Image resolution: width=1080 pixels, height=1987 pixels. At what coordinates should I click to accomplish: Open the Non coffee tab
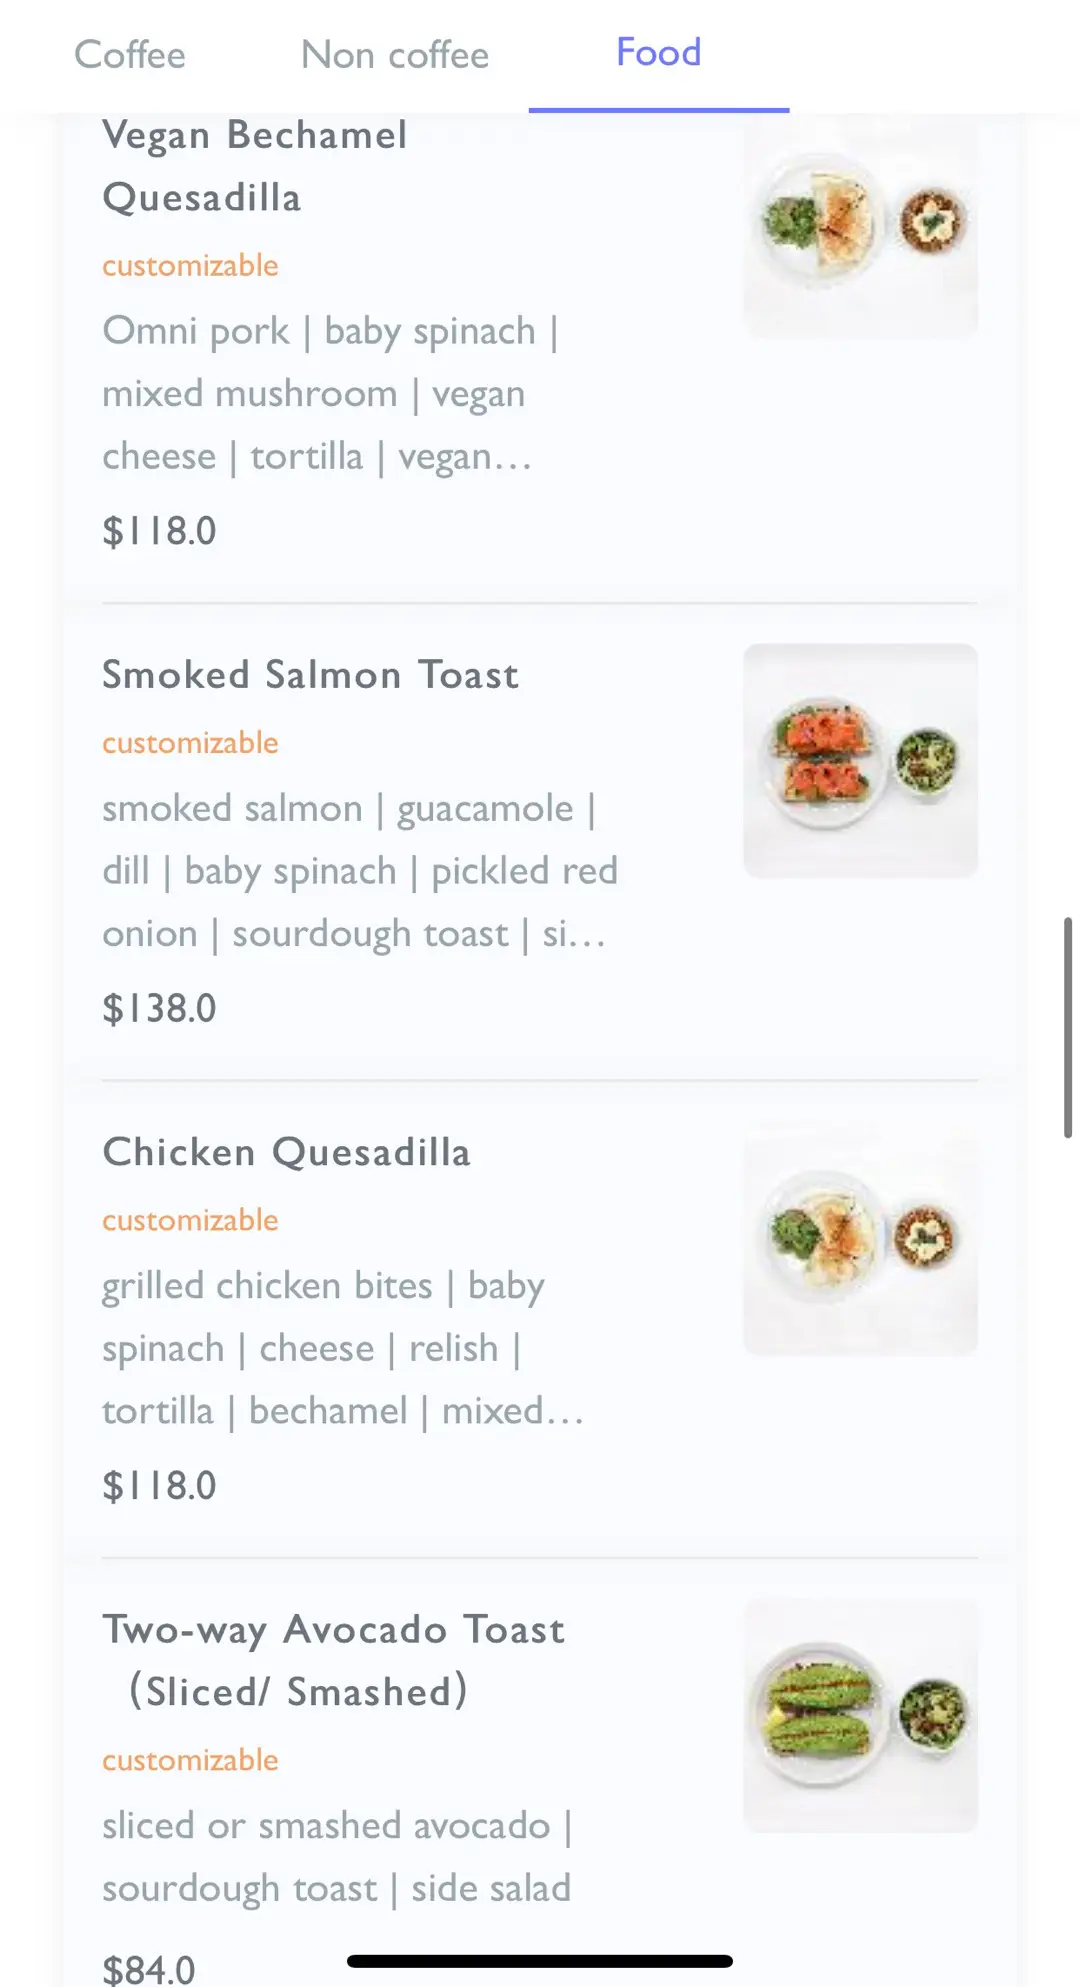coord(395,55)
